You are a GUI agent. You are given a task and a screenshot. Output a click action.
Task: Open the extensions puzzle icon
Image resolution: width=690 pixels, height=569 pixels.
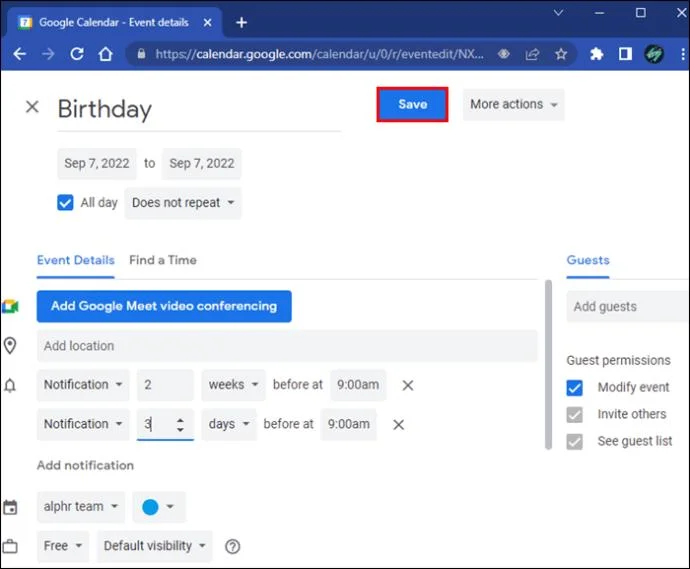coord(596,54)
